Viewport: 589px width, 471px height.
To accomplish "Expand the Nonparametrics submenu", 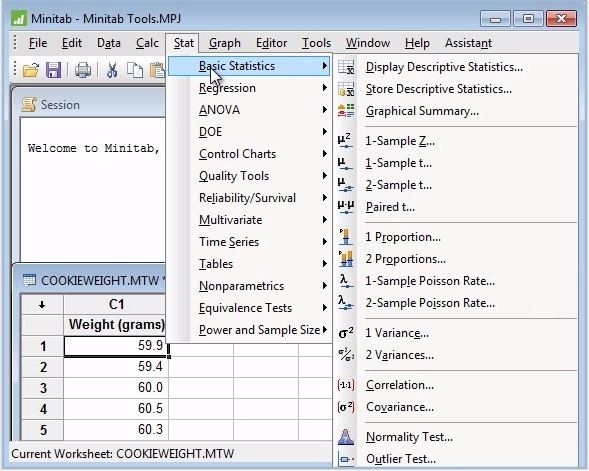I will click(249, 286).
